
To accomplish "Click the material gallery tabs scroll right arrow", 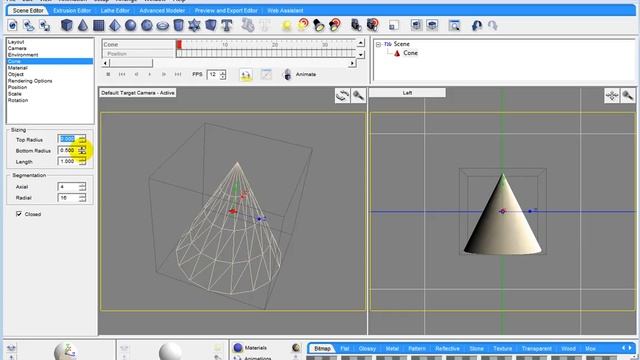I will pyautogui.click(x=631, y=348).
